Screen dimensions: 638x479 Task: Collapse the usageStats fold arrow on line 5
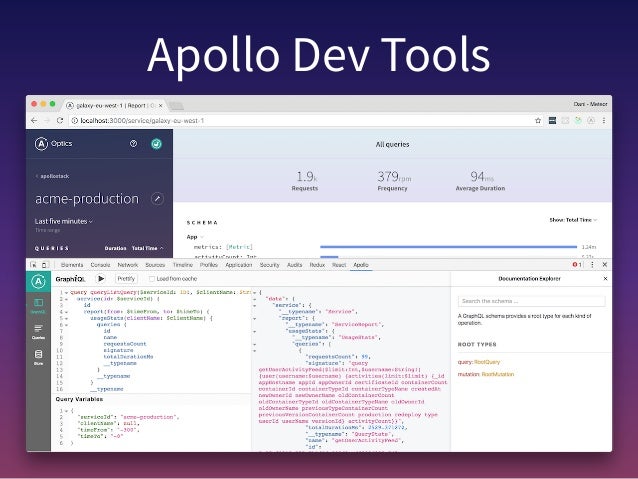click(66, 318)
